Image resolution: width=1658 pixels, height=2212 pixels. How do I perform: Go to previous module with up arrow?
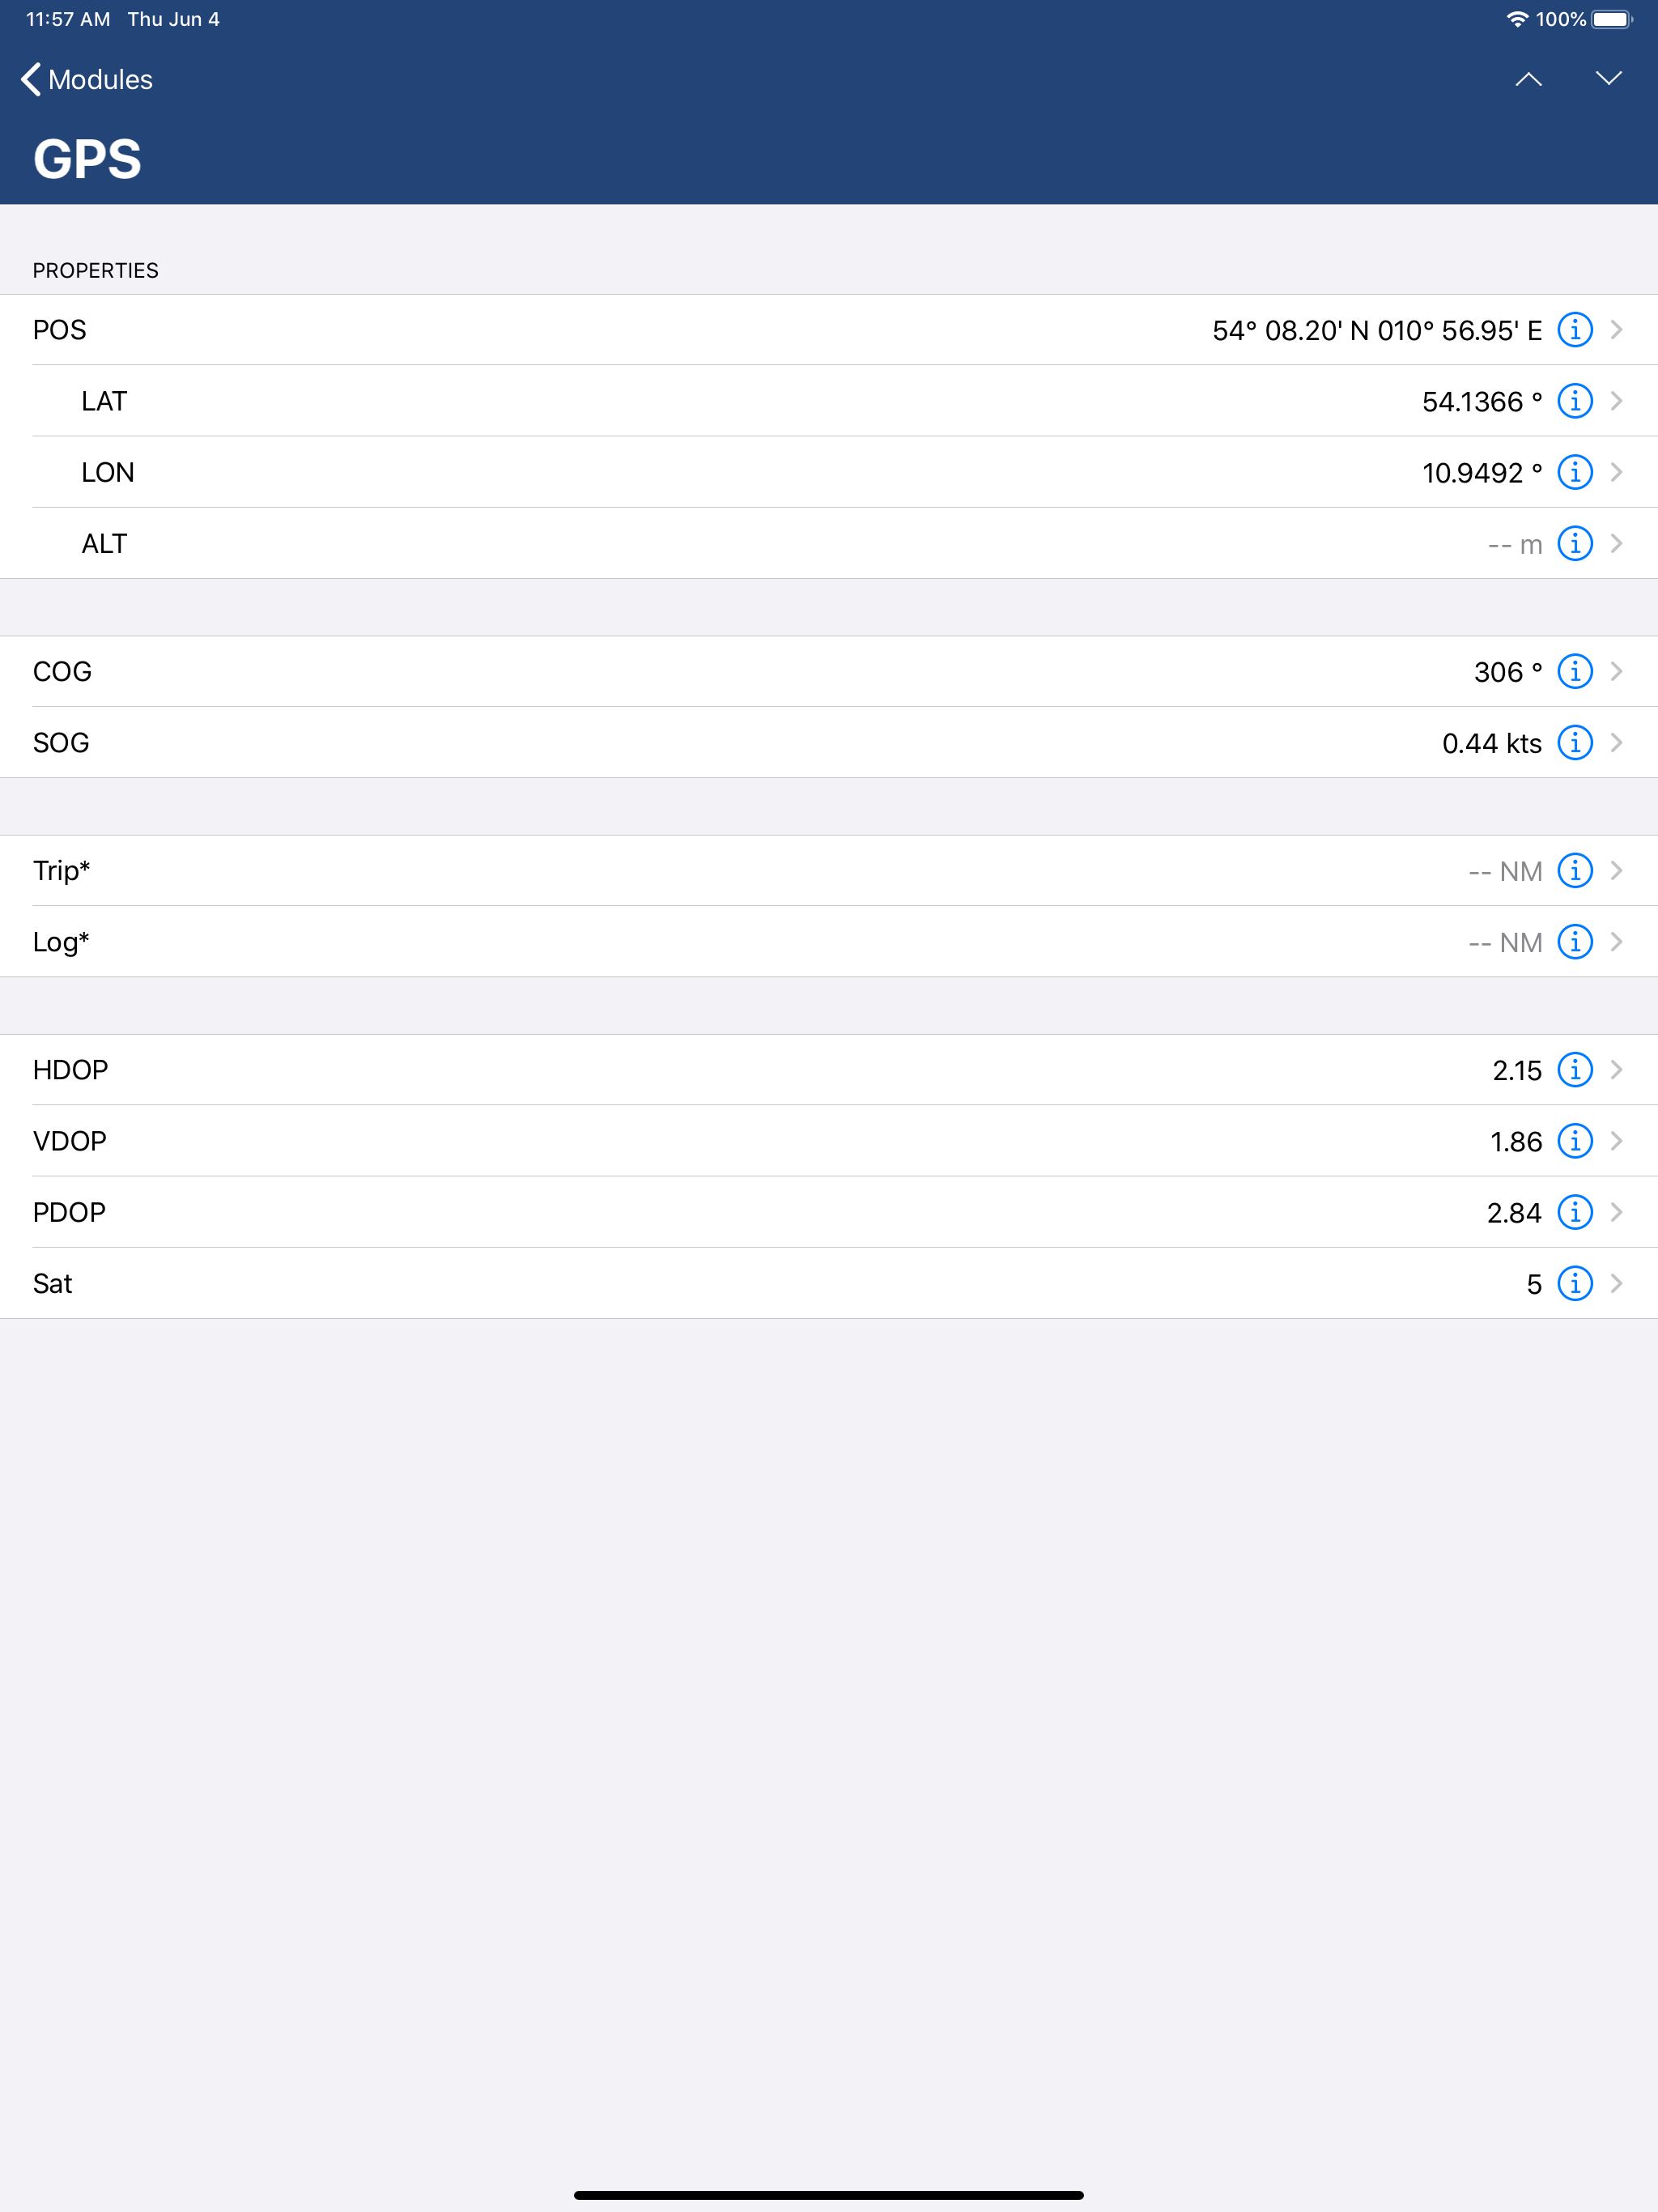coord(1528,79)
